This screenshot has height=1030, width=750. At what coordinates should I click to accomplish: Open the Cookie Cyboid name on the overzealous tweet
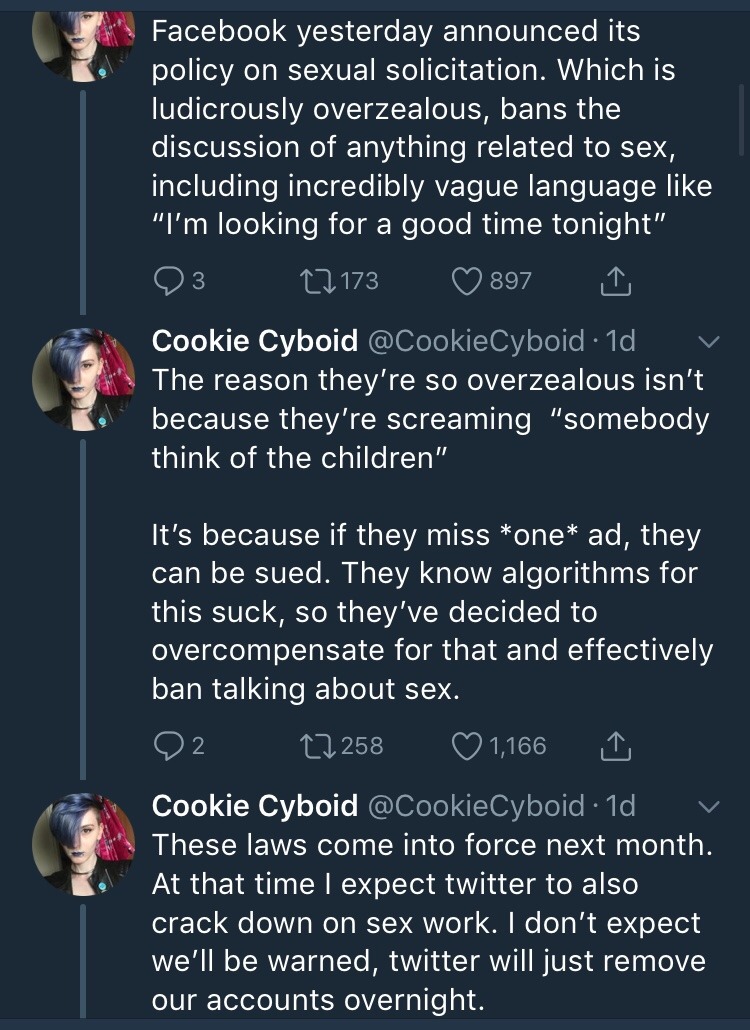click(x=254, y=341)
